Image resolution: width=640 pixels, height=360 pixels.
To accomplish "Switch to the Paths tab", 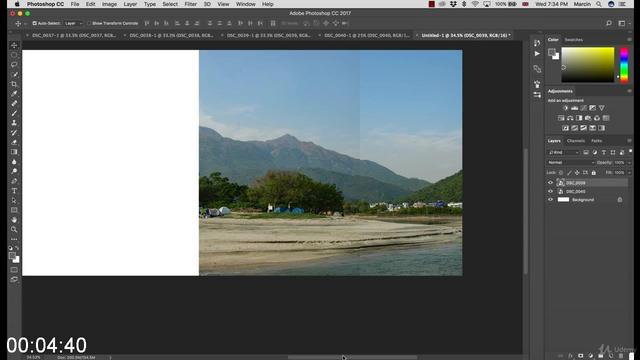I will (x=597, y=141).
